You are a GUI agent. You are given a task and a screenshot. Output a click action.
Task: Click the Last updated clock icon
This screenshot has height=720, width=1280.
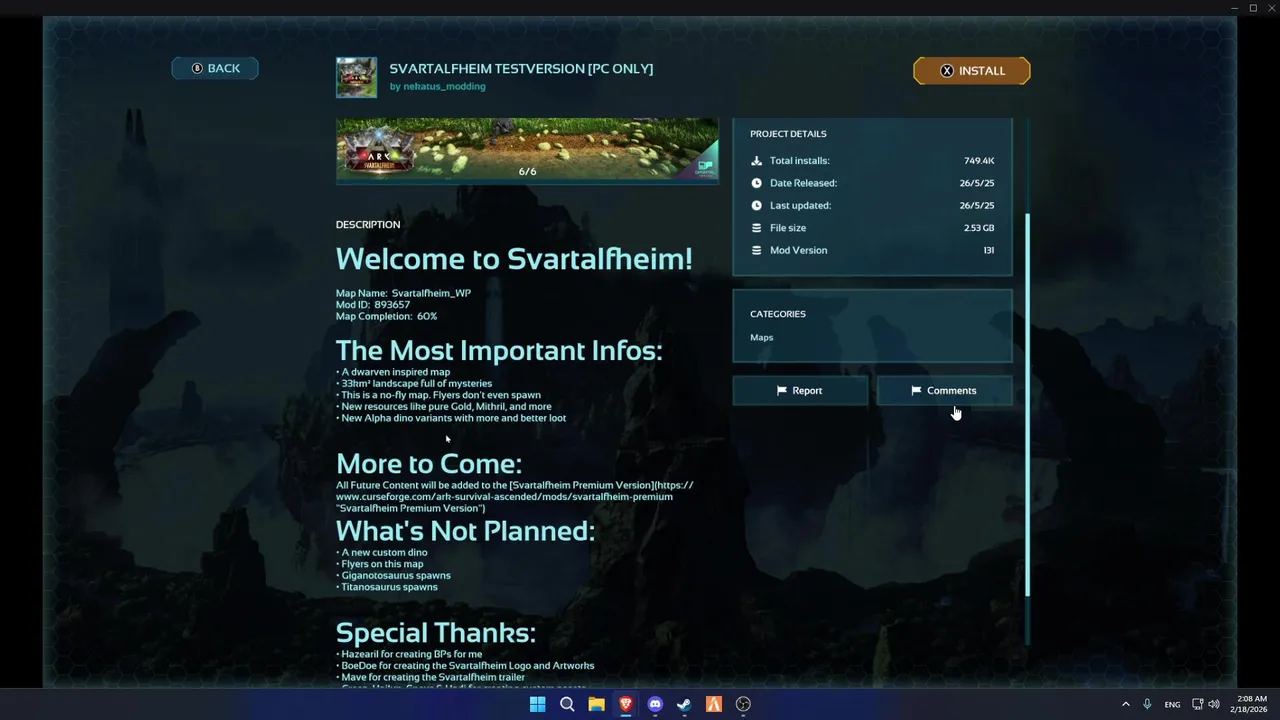(x=756, y=206)
